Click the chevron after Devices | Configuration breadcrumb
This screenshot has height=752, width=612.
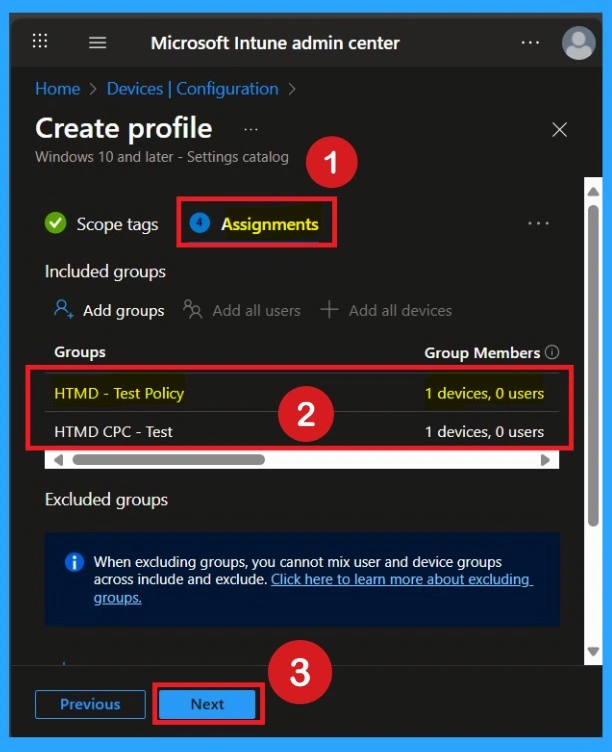pos(292,89)
